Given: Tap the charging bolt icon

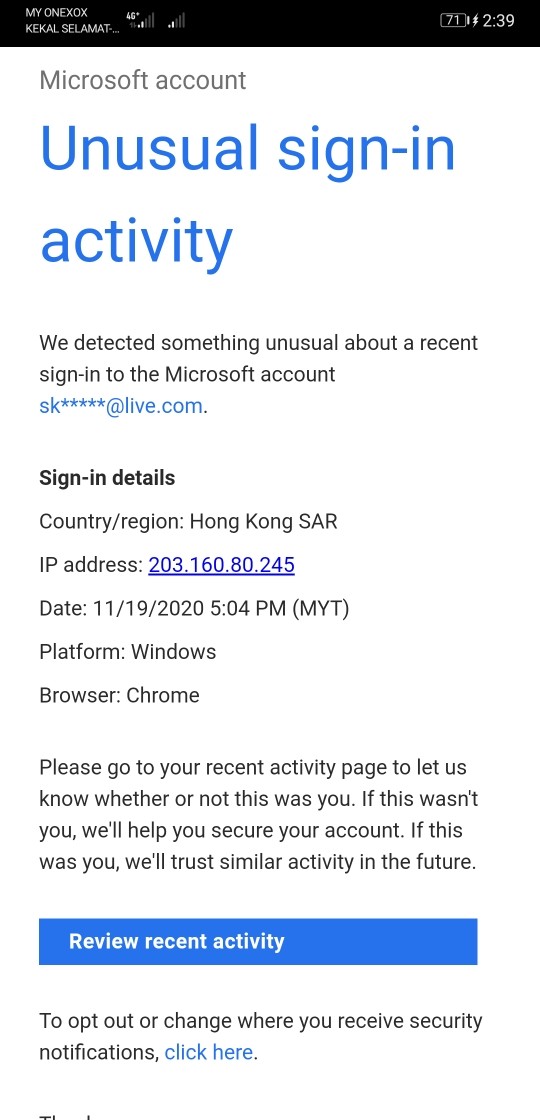Looking at the screenshot, I should click(x=475, y=21).
